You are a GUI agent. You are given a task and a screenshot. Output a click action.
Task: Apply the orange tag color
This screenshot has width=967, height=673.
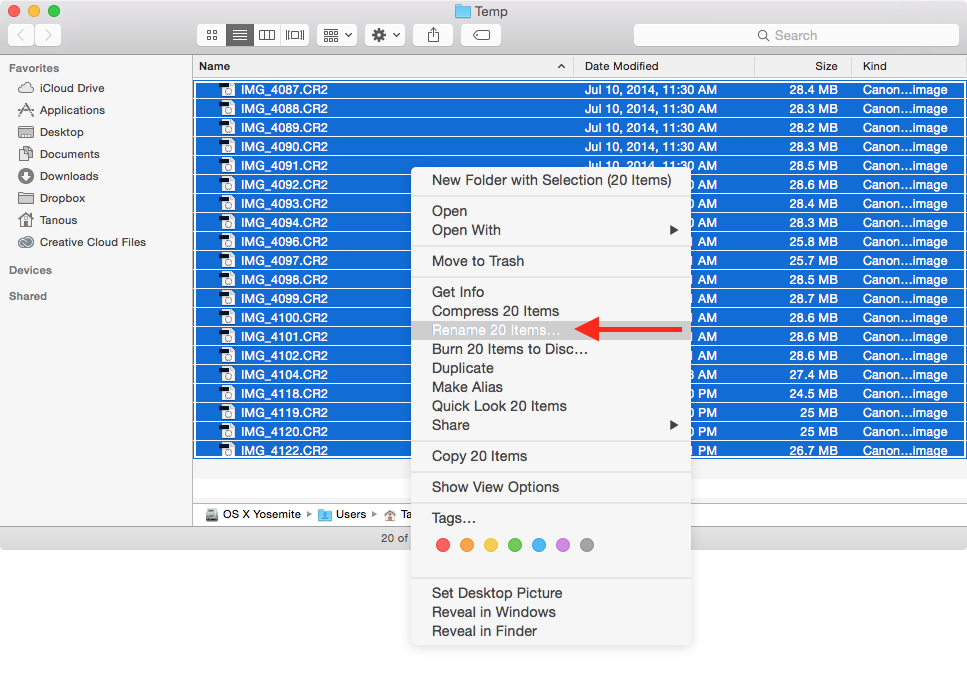[x=467, y=545]
